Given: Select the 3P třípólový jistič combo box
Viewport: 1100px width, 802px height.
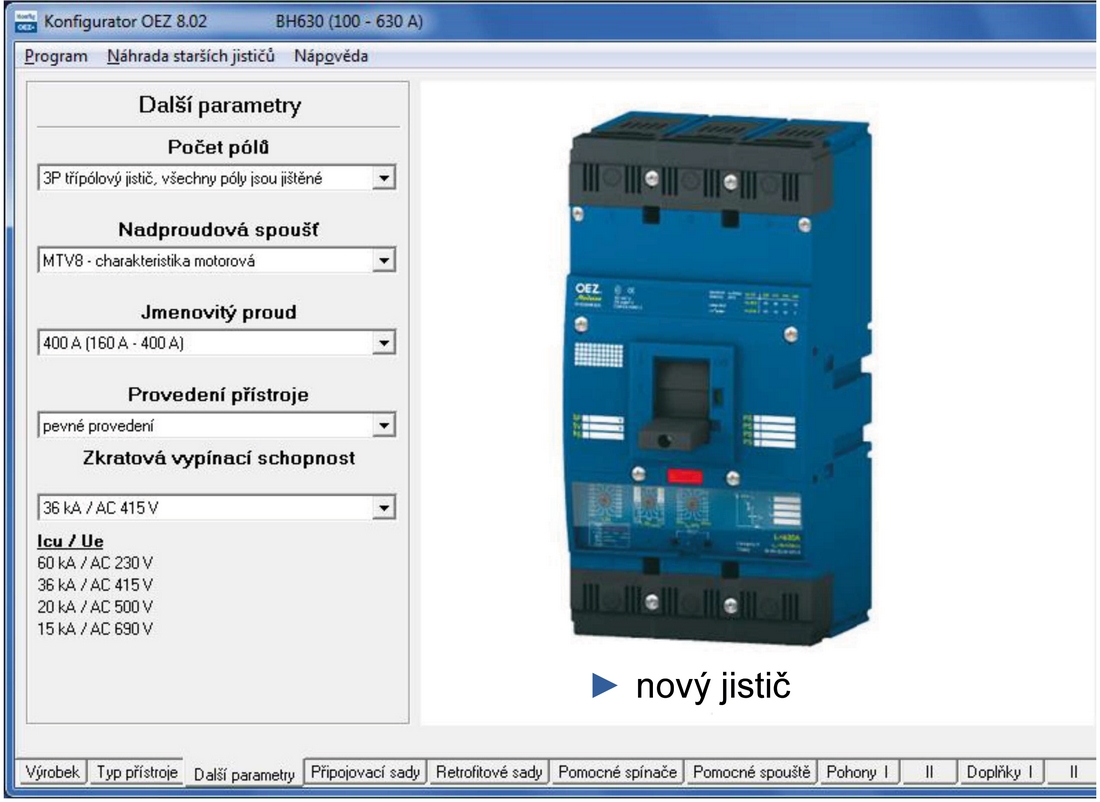Looking at the screenshot, I should coord(217,178).
